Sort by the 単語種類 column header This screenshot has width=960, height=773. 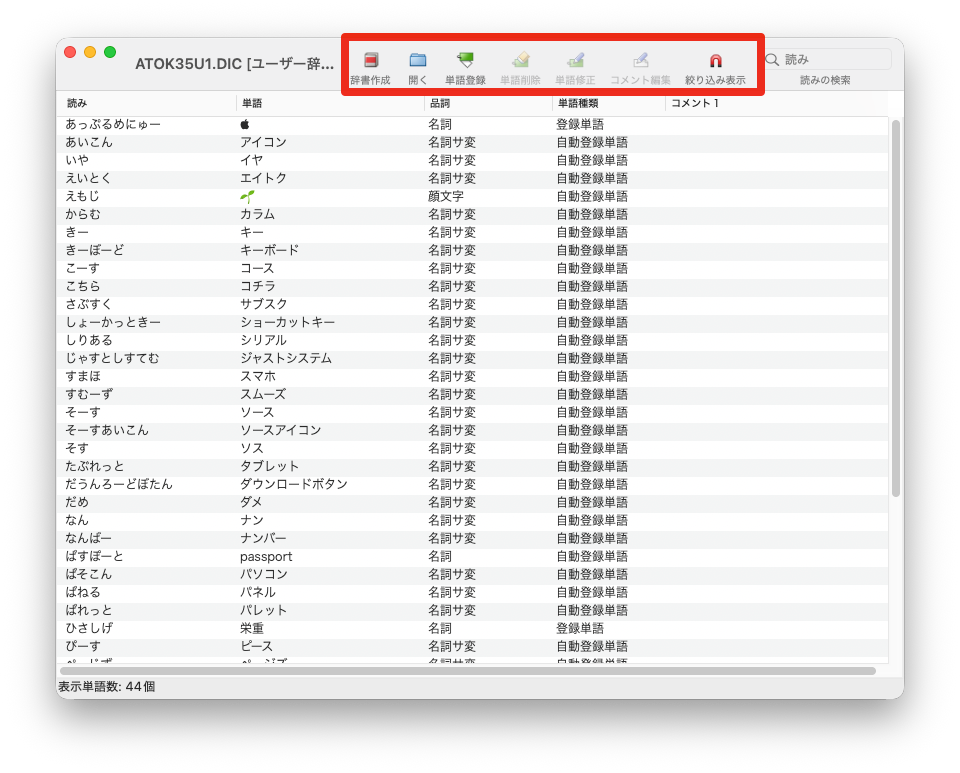(607, 104)
